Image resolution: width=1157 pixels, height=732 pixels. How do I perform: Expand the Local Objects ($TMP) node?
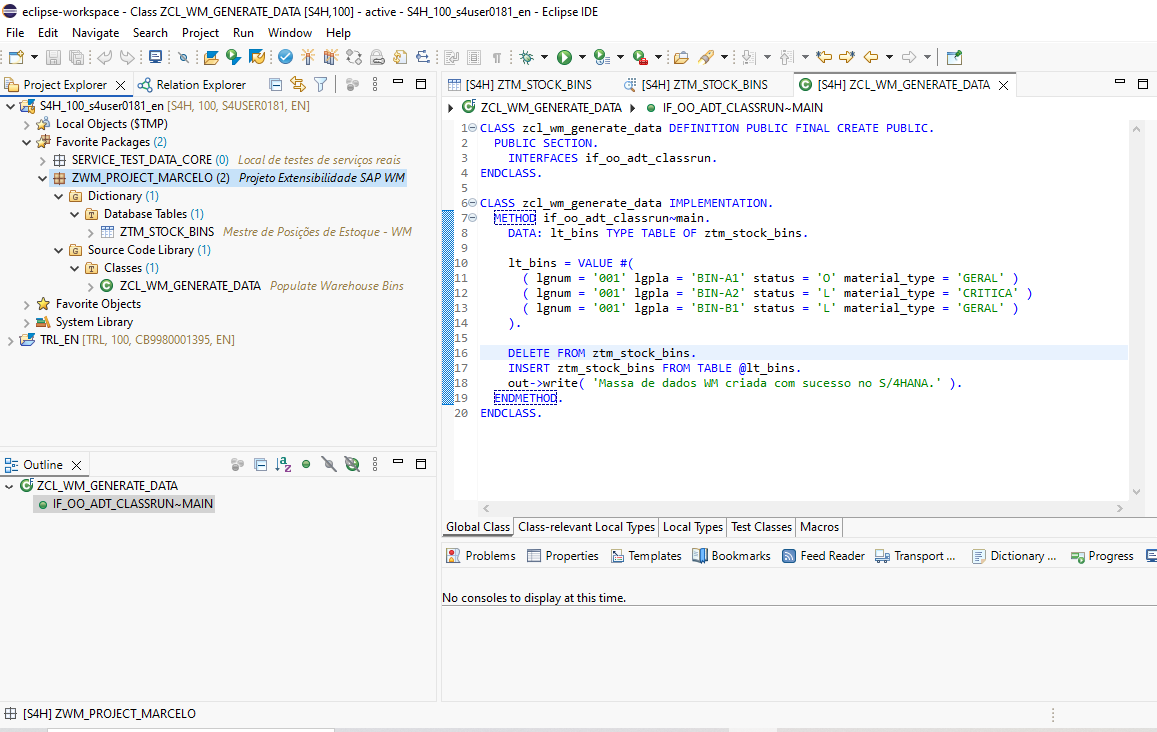(27, 124)
